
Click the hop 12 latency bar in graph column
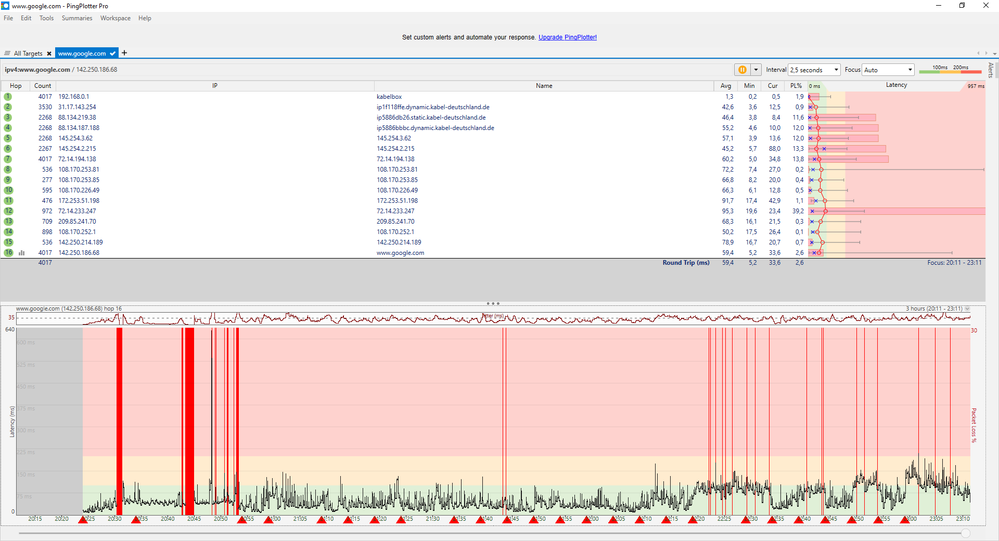pyautogui.click(x=897, y=211)
